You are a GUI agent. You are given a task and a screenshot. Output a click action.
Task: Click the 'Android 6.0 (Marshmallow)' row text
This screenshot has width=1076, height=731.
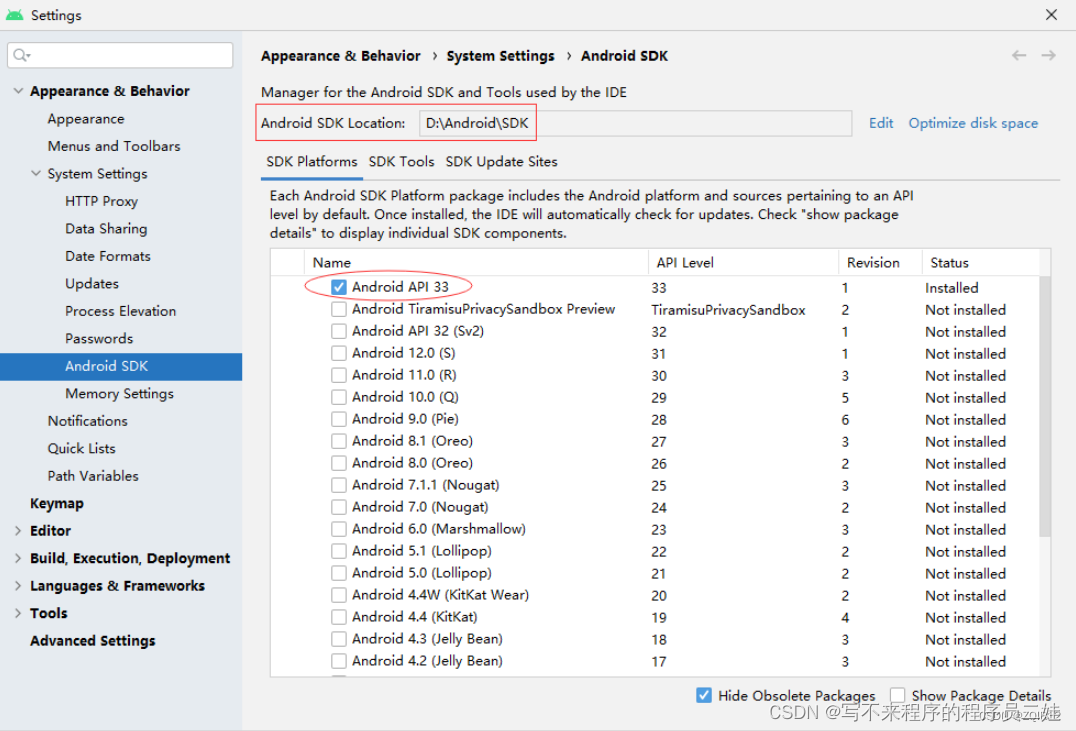(x=438, y=529)
